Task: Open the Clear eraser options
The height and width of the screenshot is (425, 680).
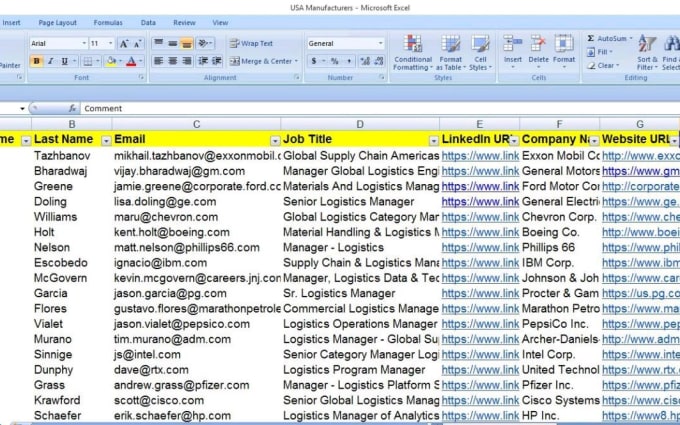Action: [x=604, y=65]
